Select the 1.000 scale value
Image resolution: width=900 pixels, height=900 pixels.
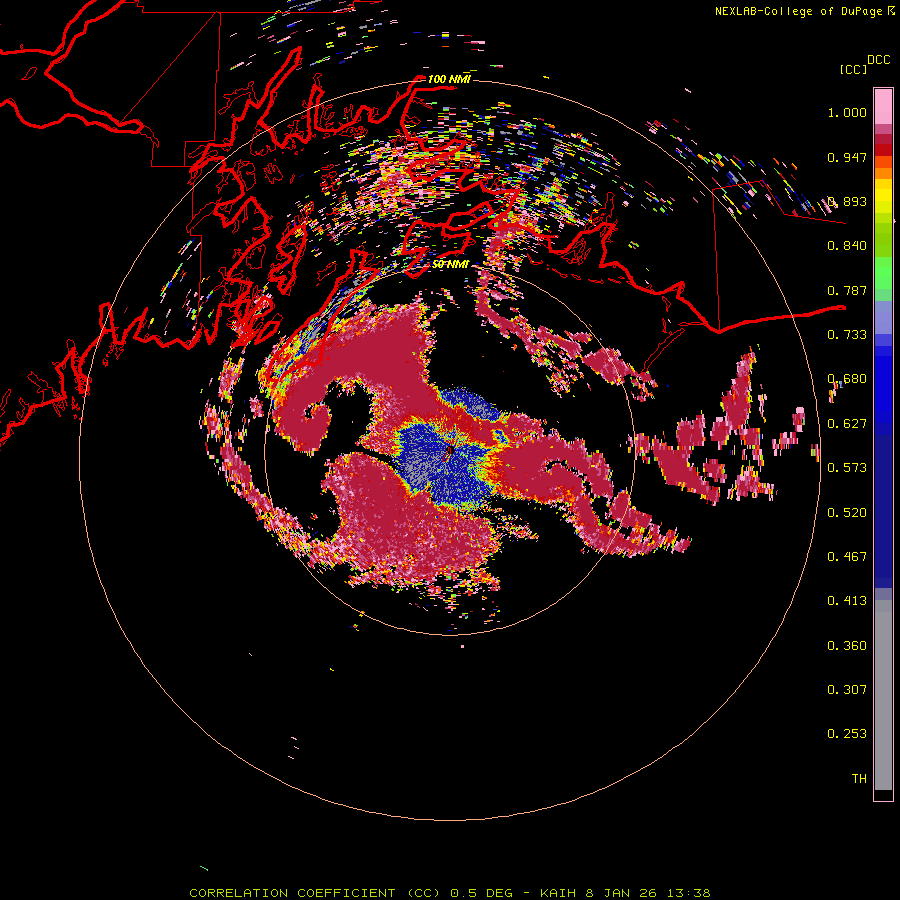[847, 112]
